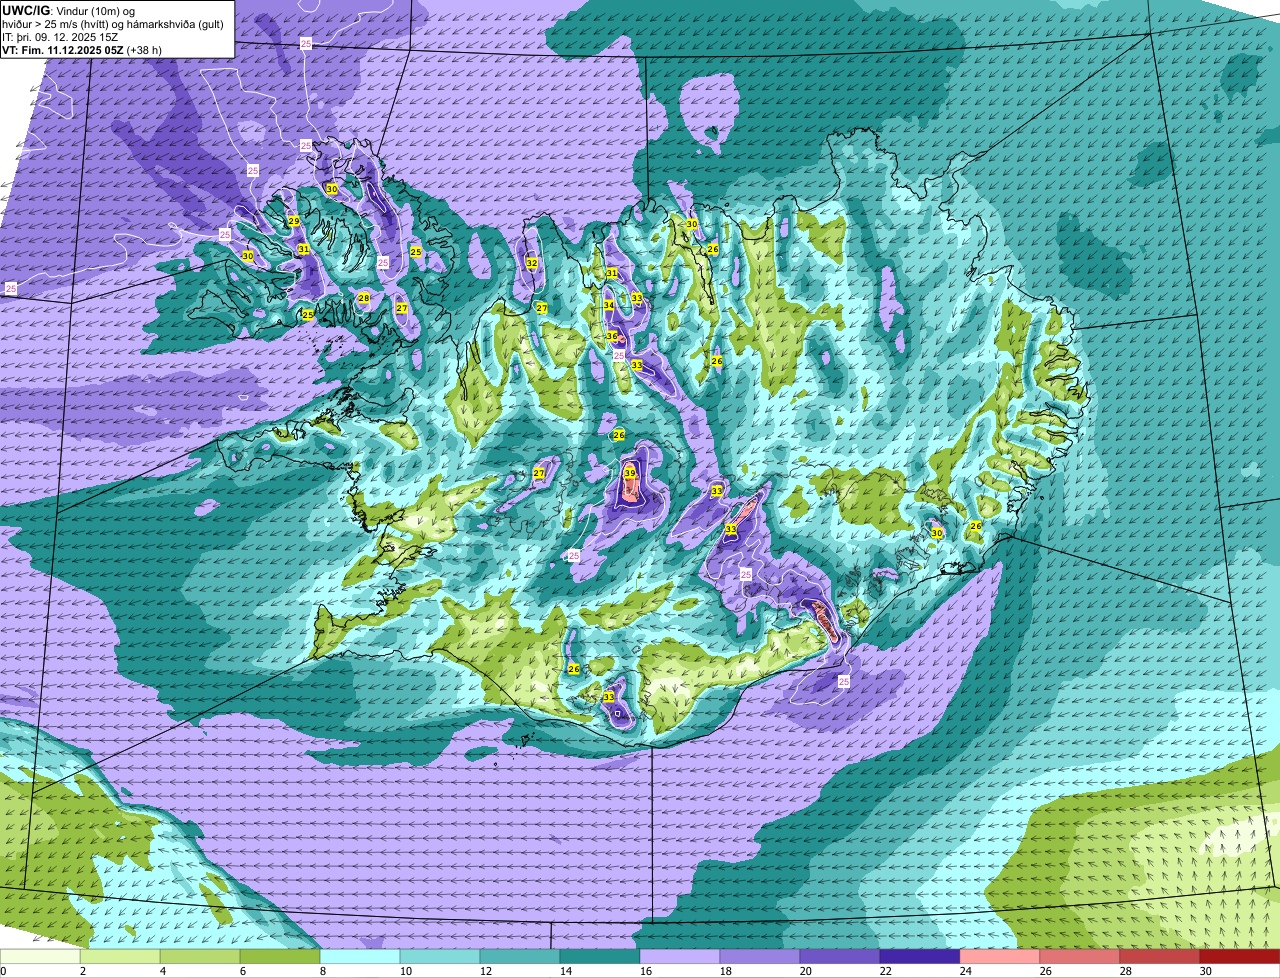
Task: Select the yellow 28 peak gust marker
Action: tap(364, 298)
